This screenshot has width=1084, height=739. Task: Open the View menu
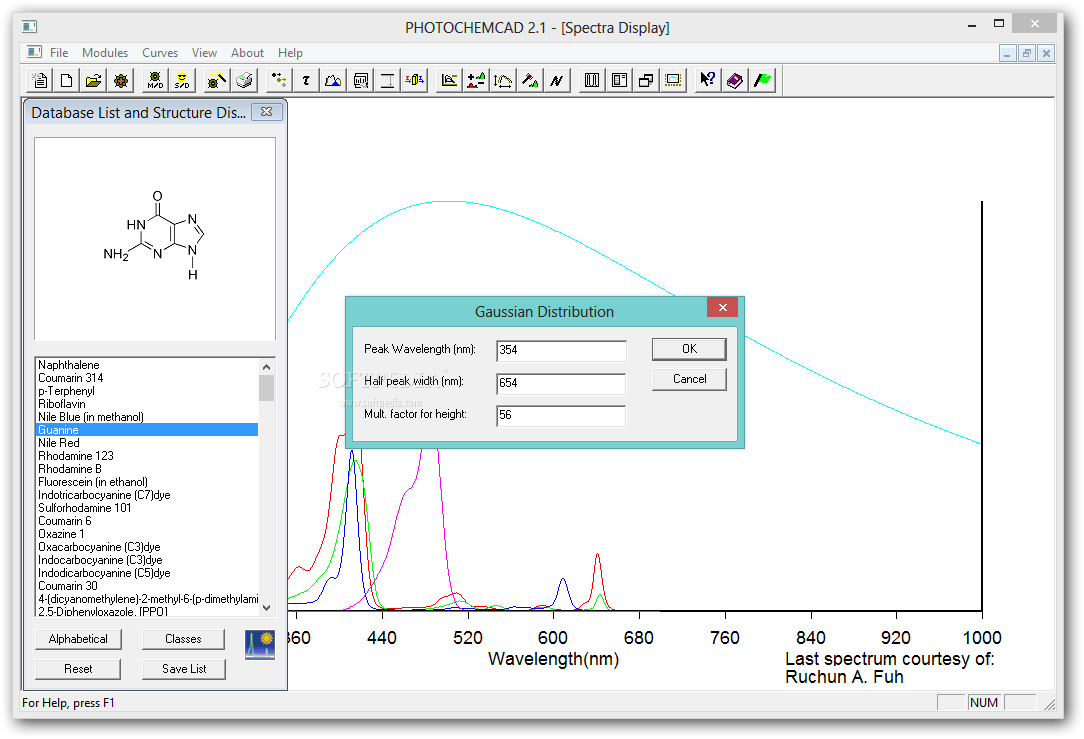[204, 53]
